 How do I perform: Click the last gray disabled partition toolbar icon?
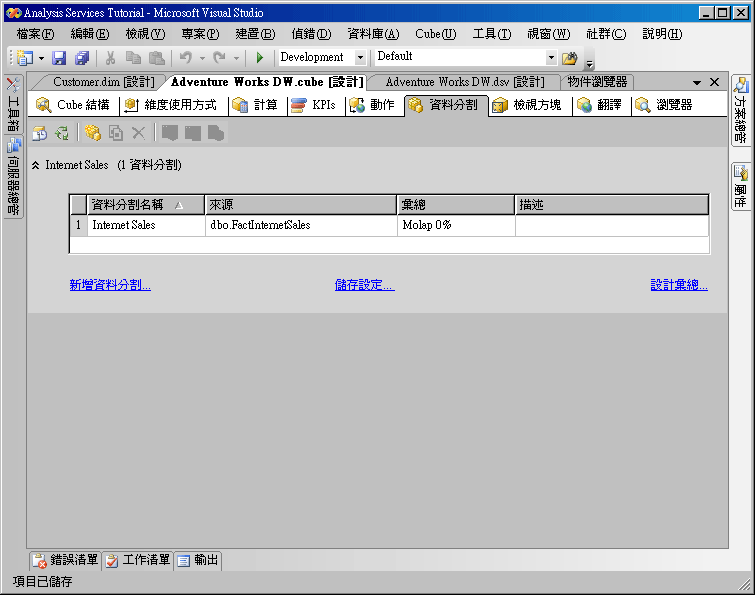216,133
